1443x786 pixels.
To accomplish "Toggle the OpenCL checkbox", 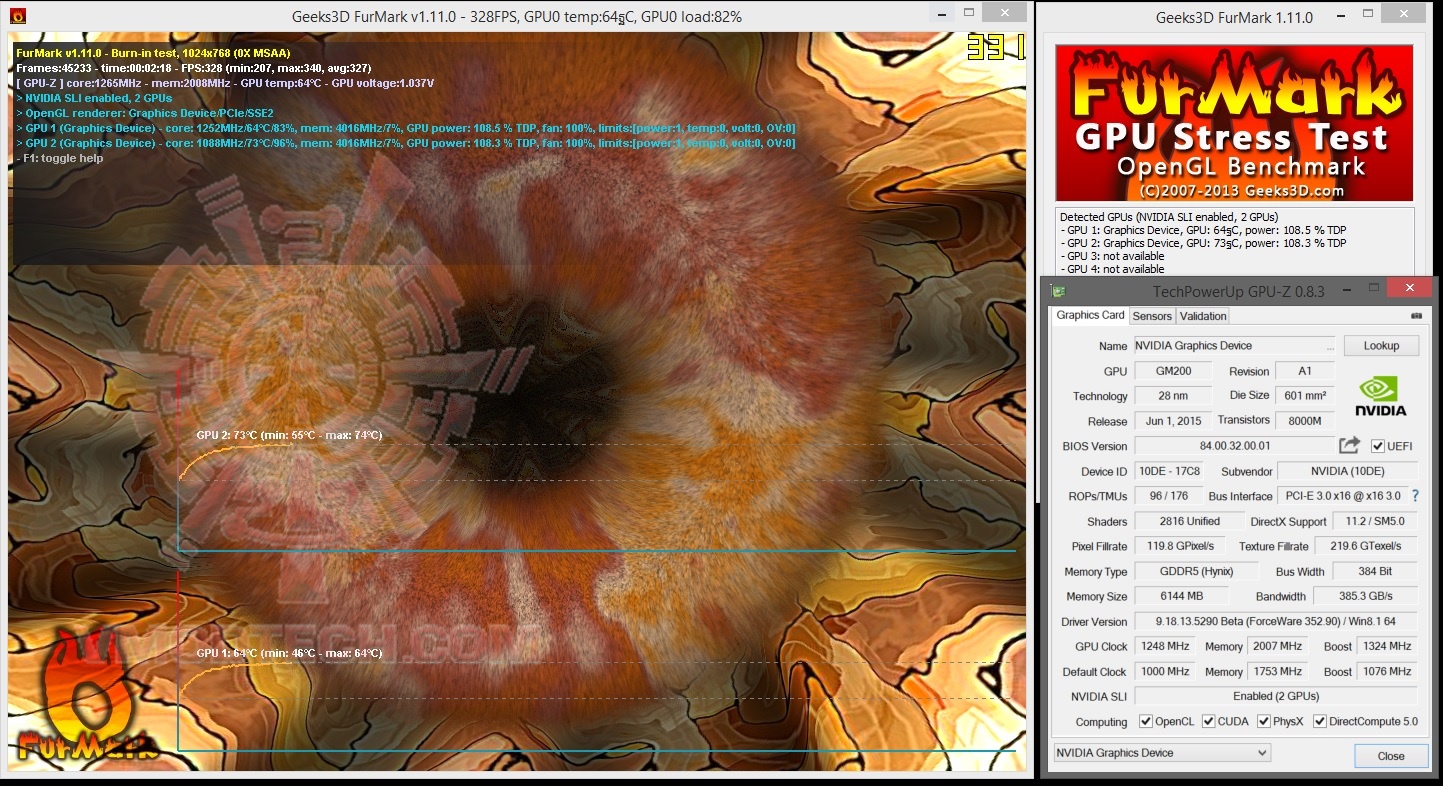I will tap(1146, 722).
